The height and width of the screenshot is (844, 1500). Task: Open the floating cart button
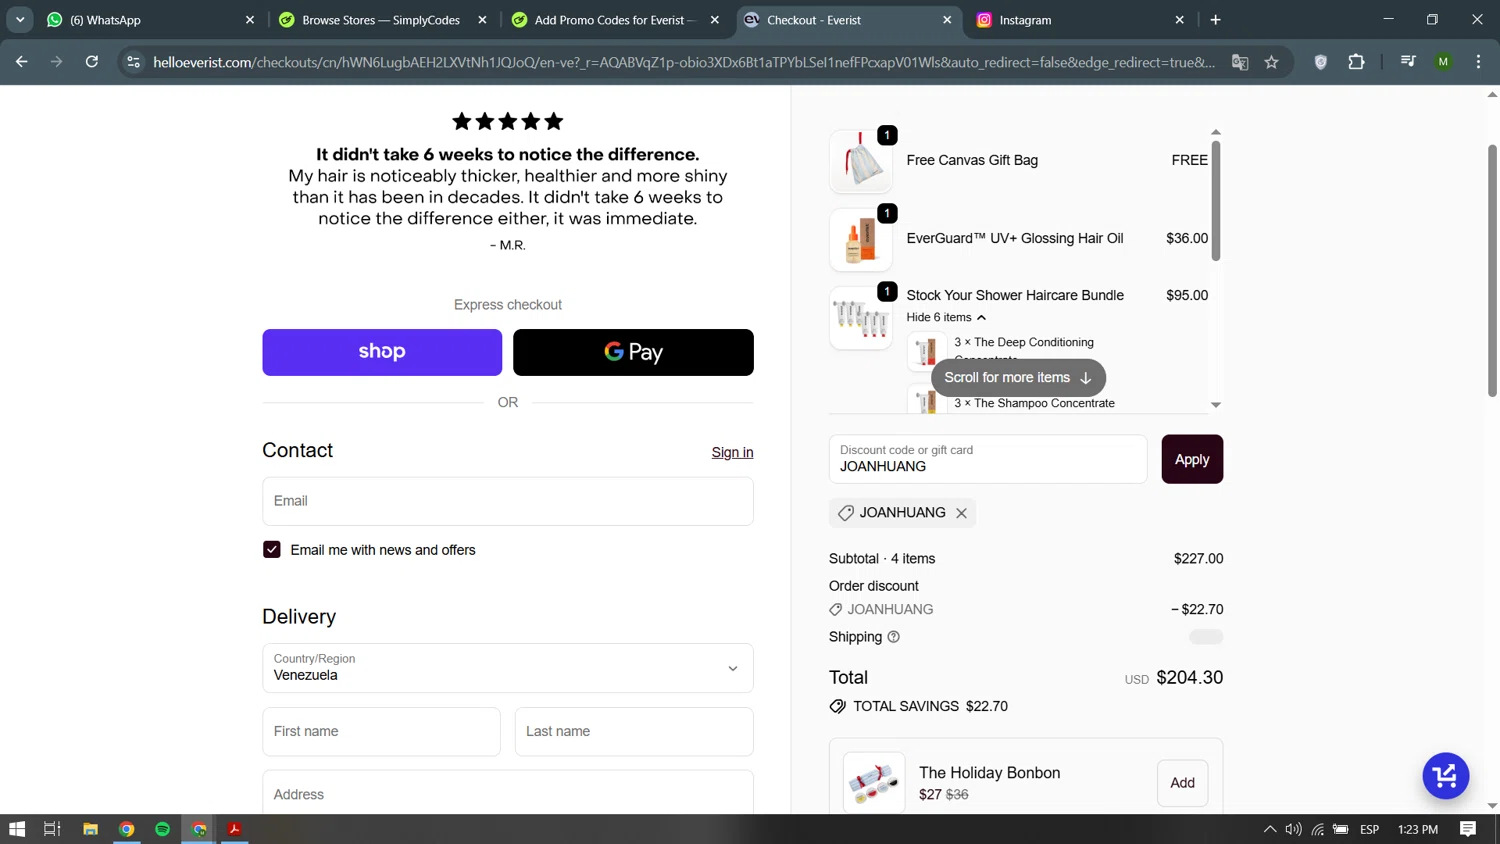pos(1446,776)
